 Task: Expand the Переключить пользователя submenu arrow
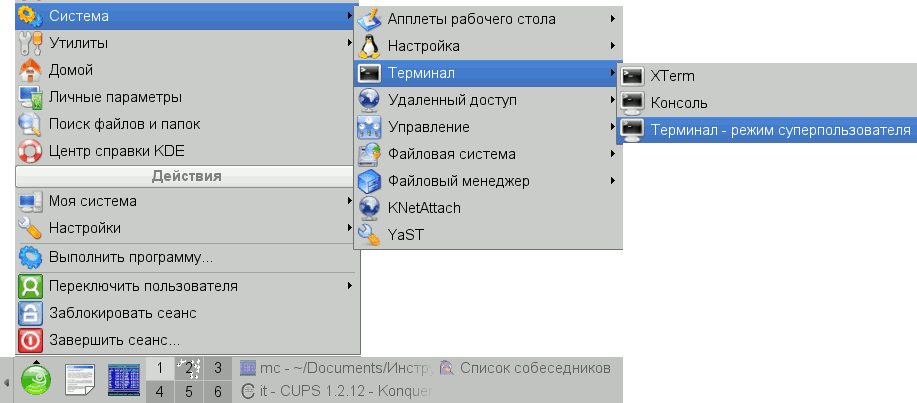(x=349, y=285)
